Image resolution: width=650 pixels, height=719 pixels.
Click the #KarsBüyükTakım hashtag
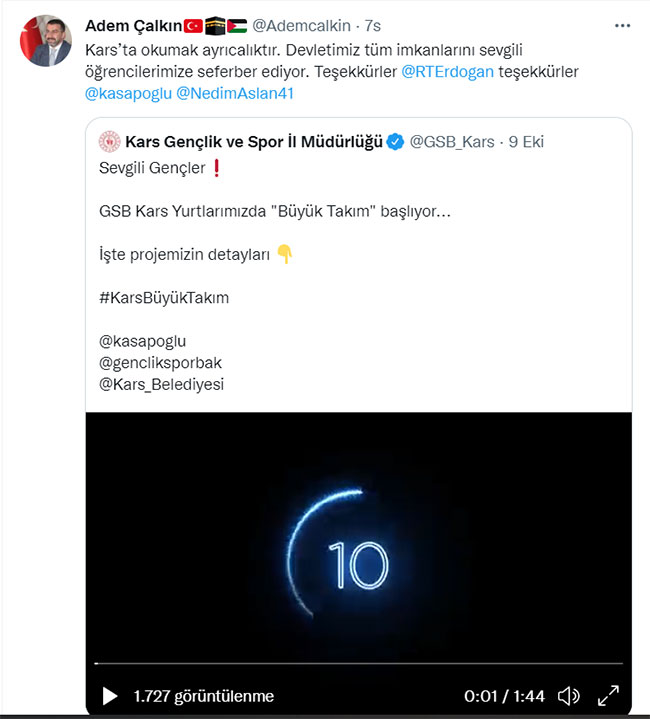coord(164,297)
